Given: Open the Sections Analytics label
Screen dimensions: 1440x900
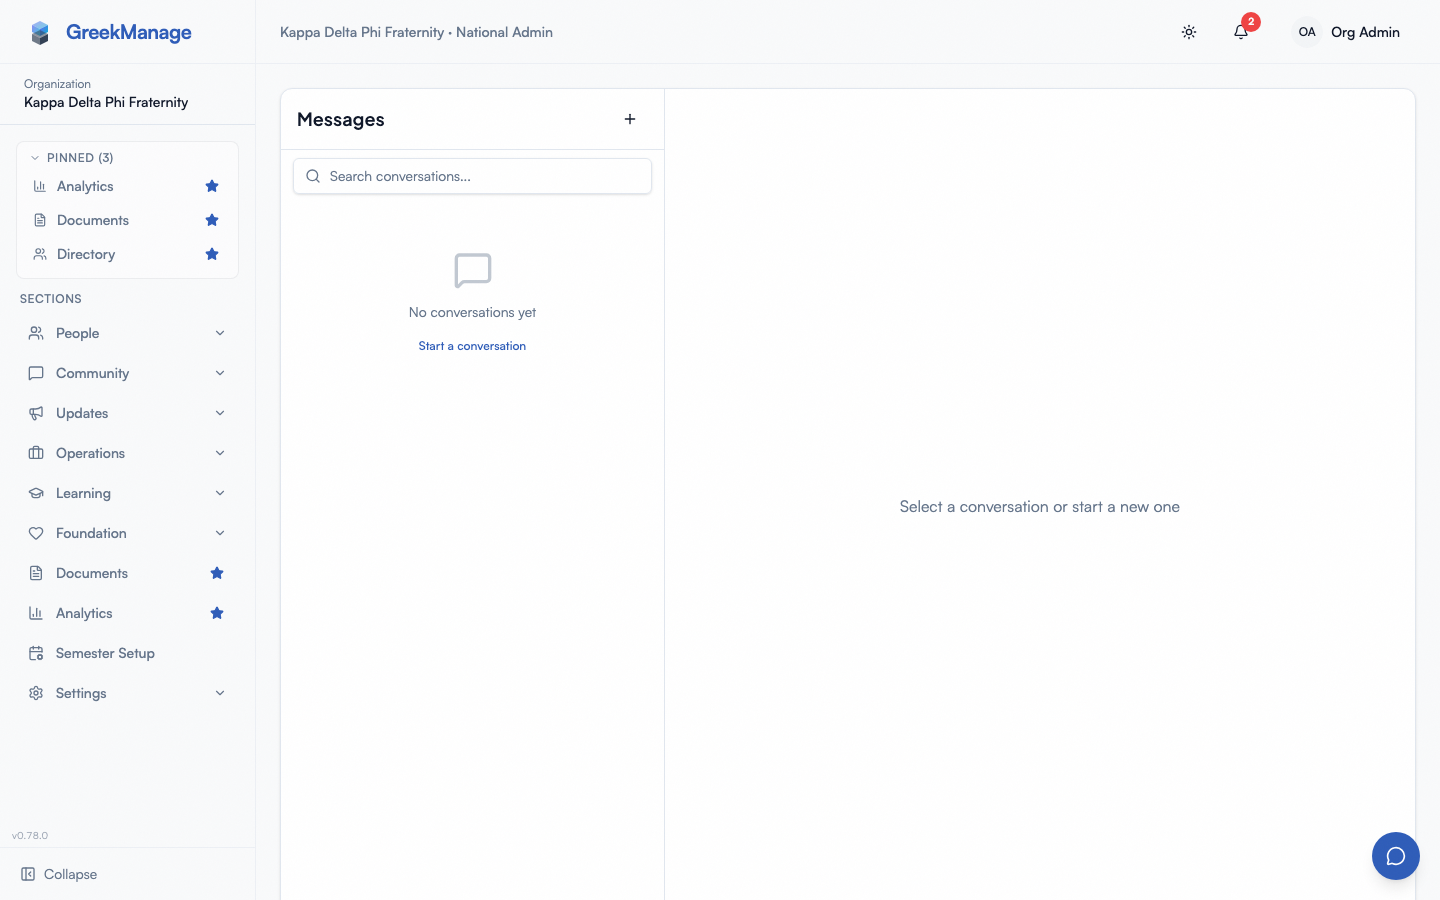Looking at the screenshot, I should (84, 613).
